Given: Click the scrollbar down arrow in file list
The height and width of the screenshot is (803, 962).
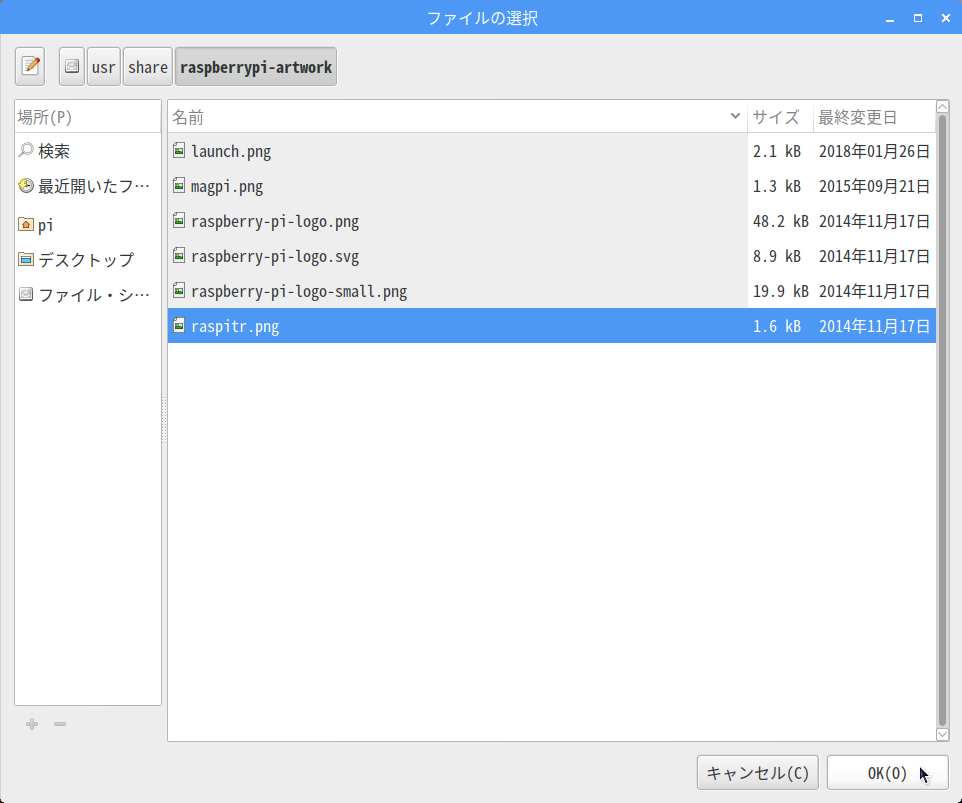Looking at the screenshot, I should click(x=942, y=734).
